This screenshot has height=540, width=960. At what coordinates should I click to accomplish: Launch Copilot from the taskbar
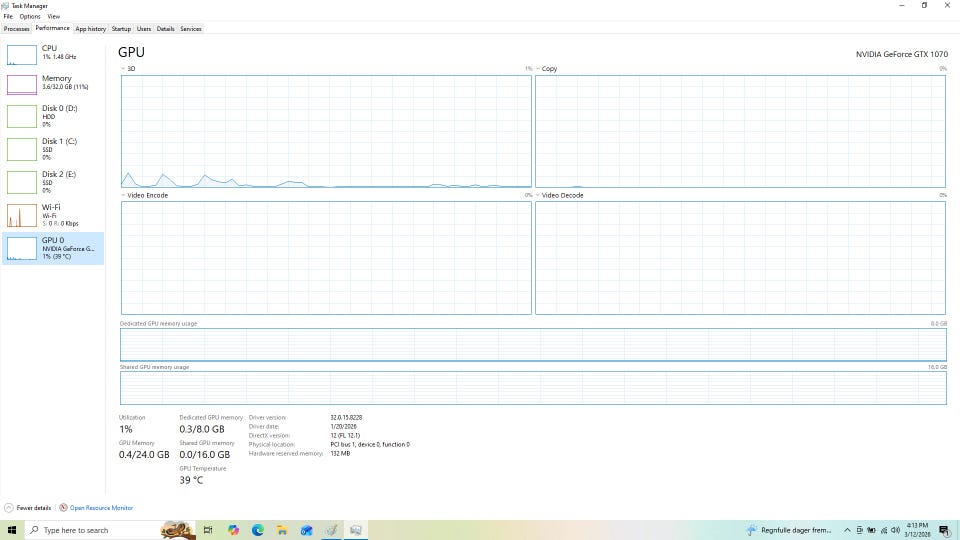pos(233,530)
